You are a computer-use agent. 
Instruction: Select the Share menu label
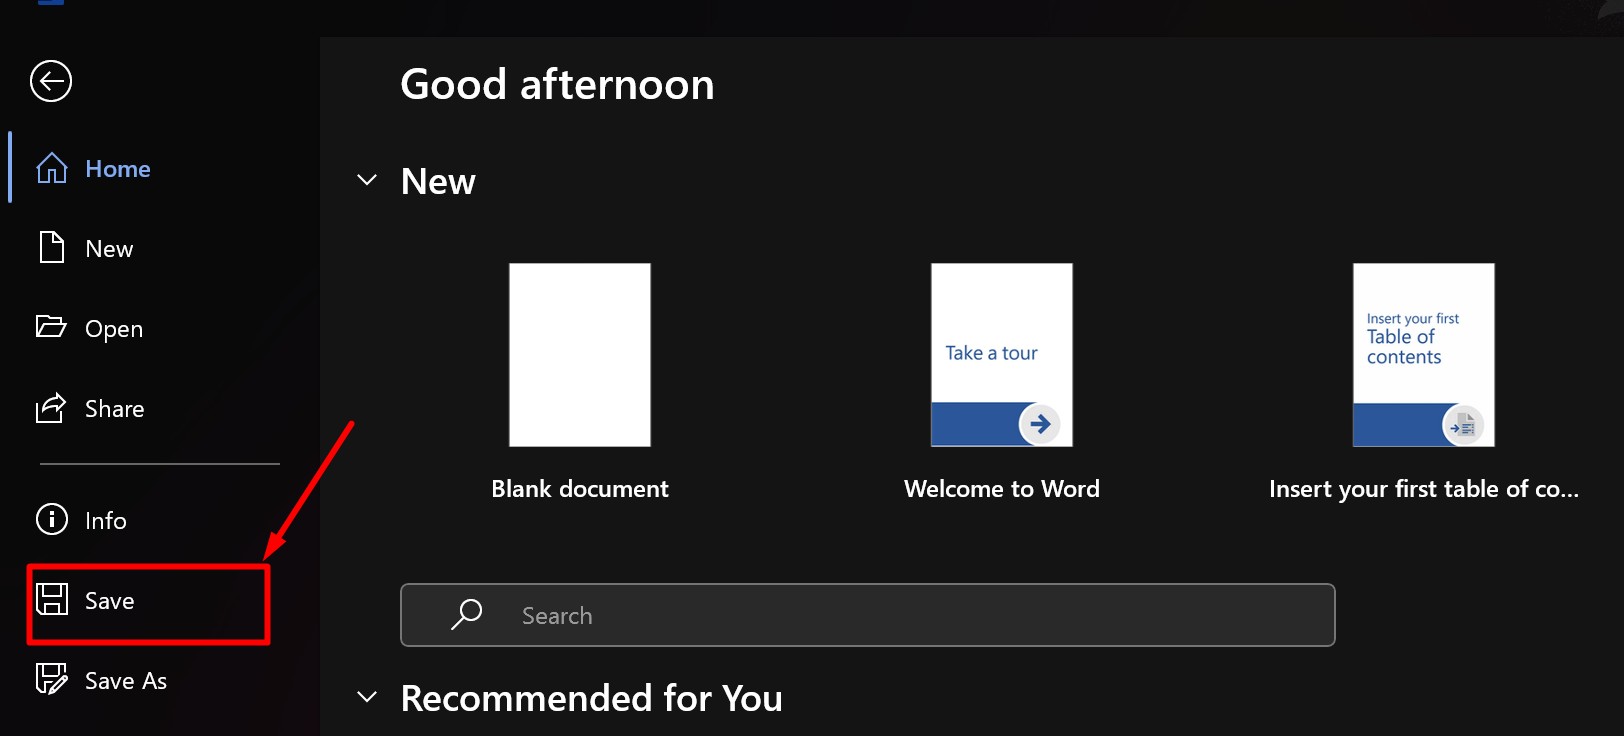[x=115, y=409]
